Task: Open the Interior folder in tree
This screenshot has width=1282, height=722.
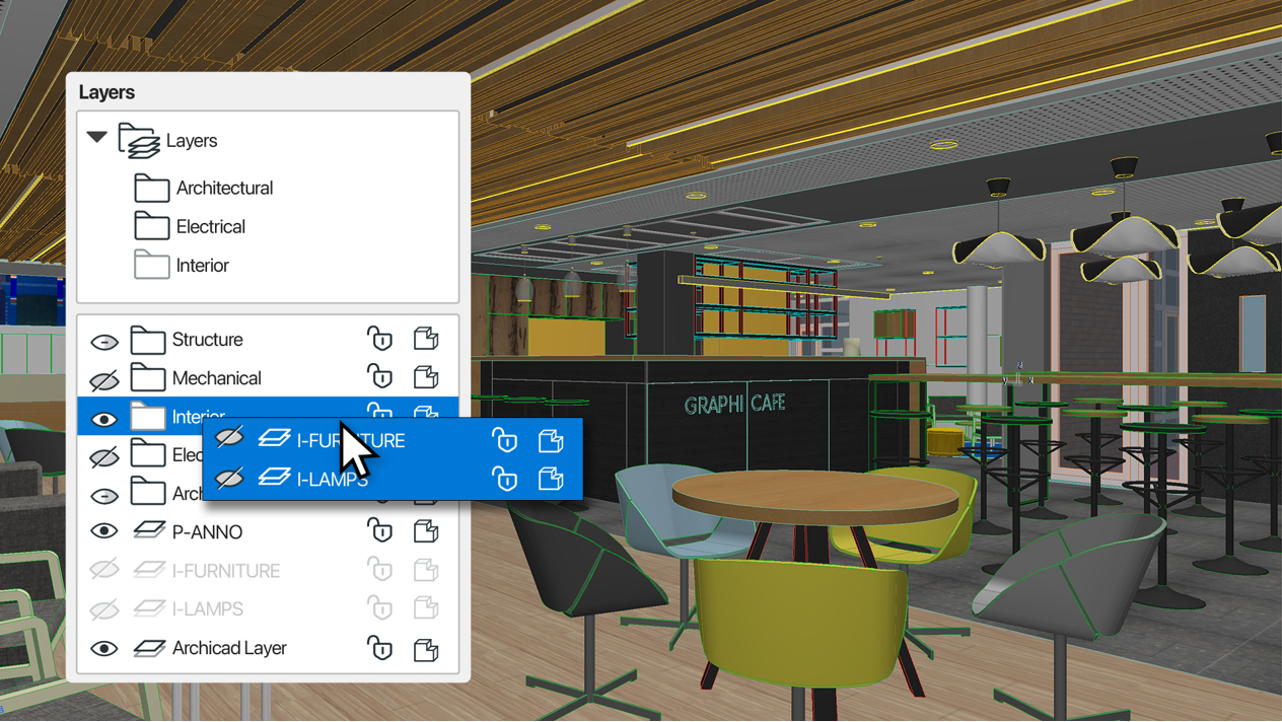Action: pyautogui.click(x=202, y=266)
